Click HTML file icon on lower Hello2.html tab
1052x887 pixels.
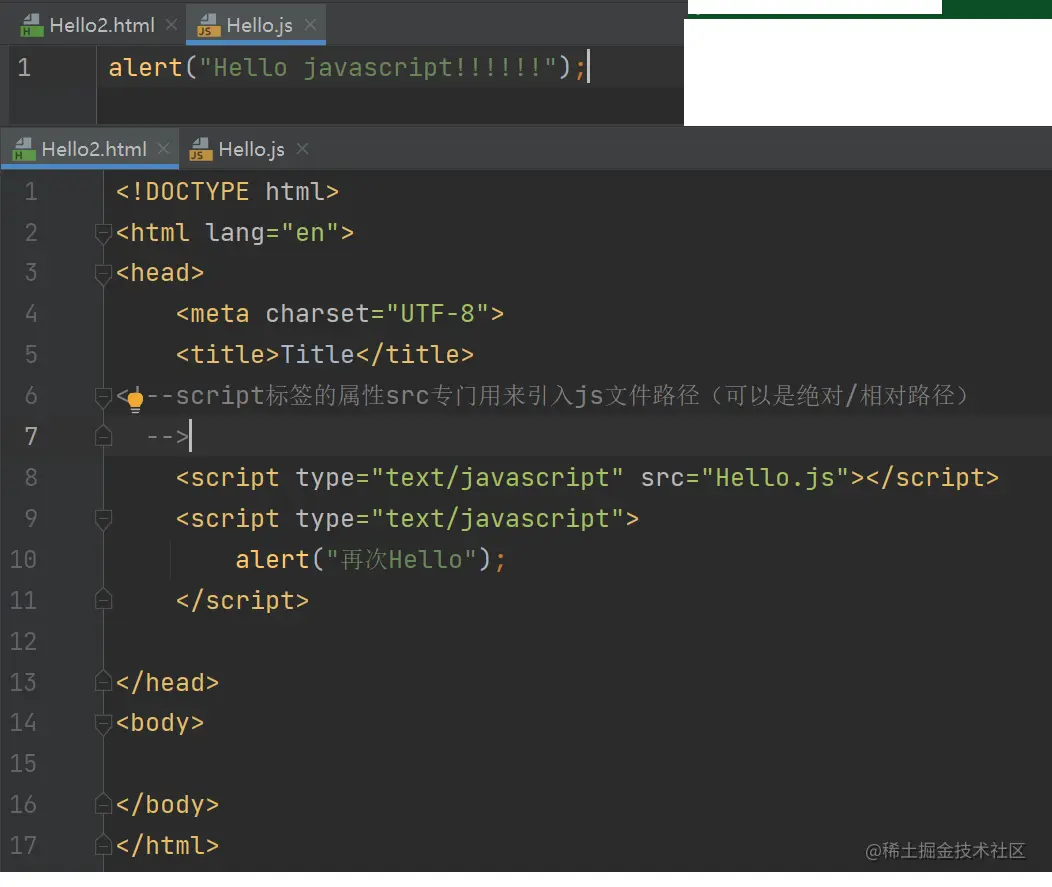(x=24, y=149)
